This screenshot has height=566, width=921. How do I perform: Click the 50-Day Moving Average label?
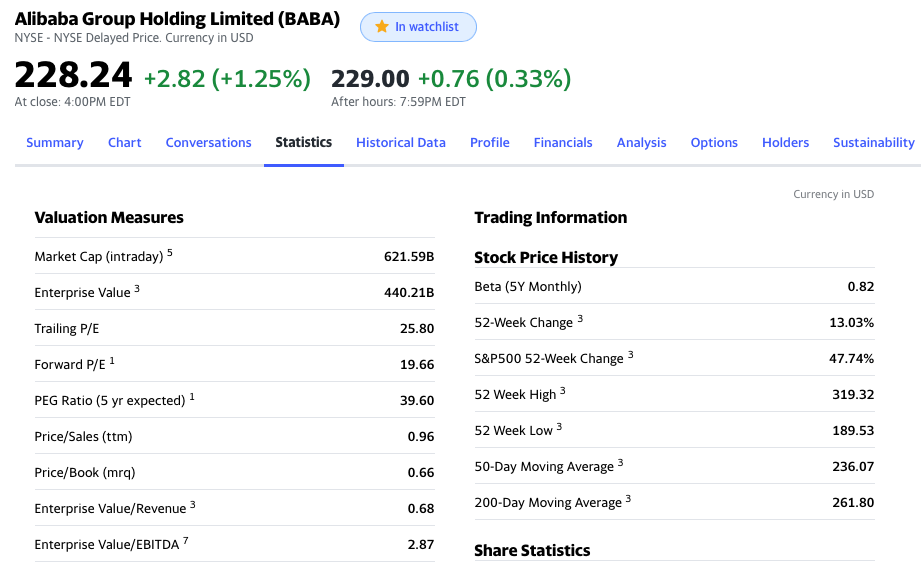click(544, 466)
